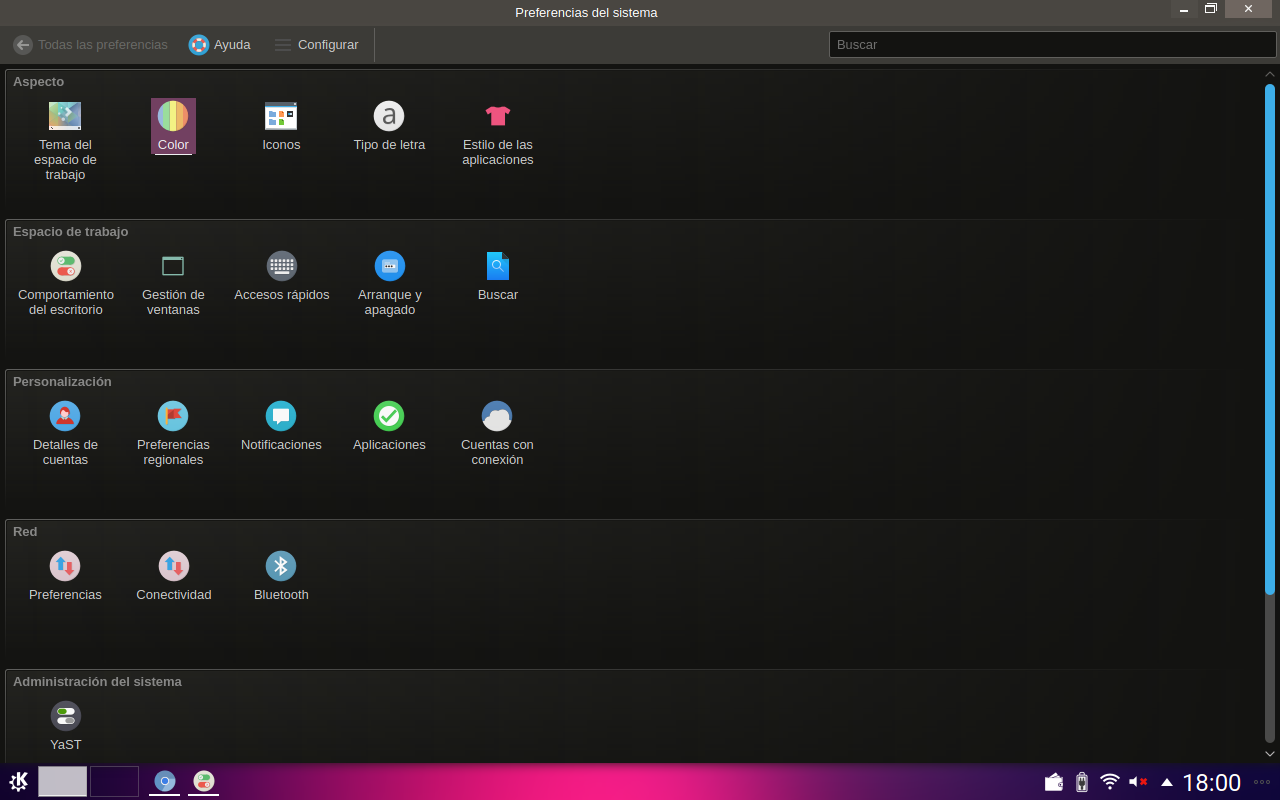
Task: Open Notificaciones settings
Action: click(281, 426)
